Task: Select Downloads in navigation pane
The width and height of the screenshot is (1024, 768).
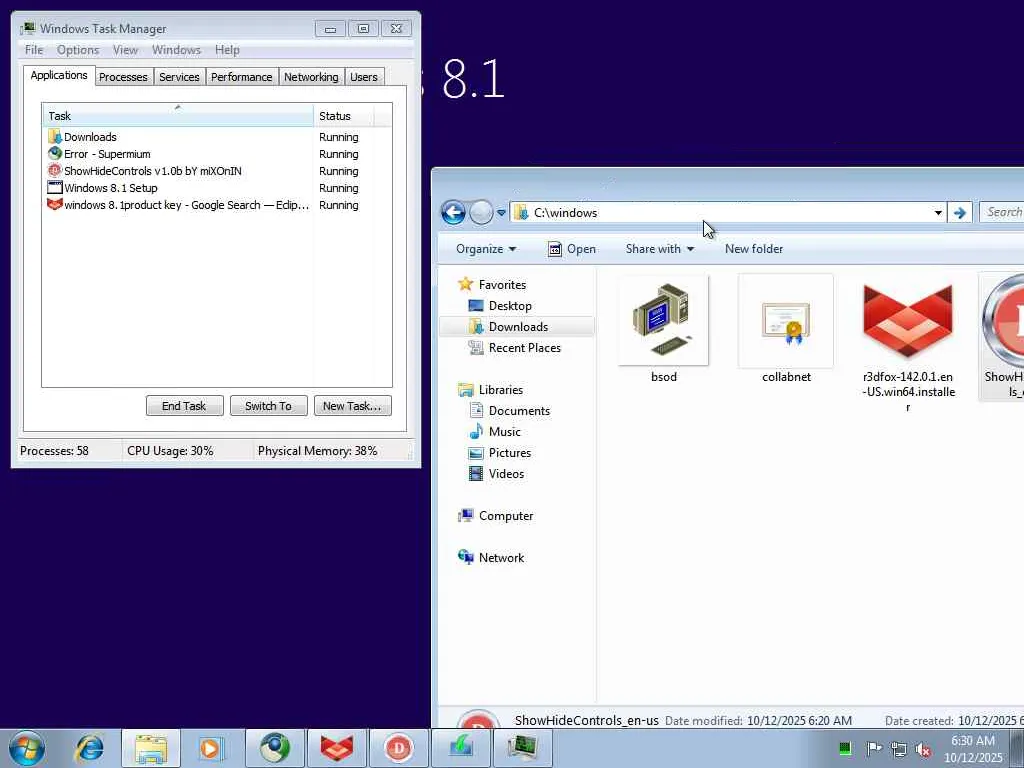Action: click(x=517, y=327)
